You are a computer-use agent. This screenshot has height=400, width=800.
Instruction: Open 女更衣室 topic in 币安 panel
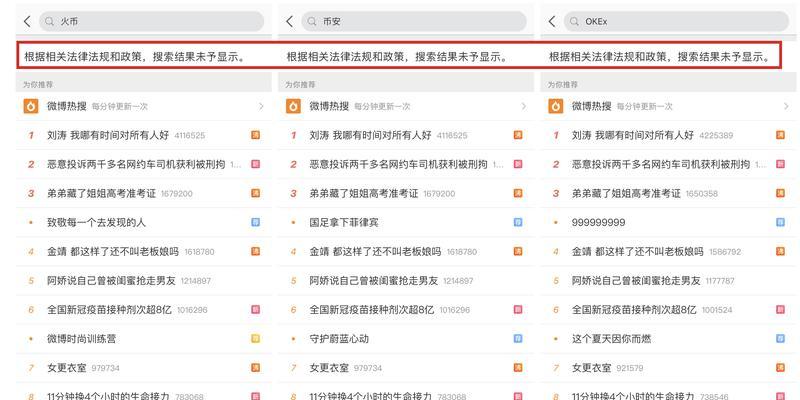click(x=329, y=367)
